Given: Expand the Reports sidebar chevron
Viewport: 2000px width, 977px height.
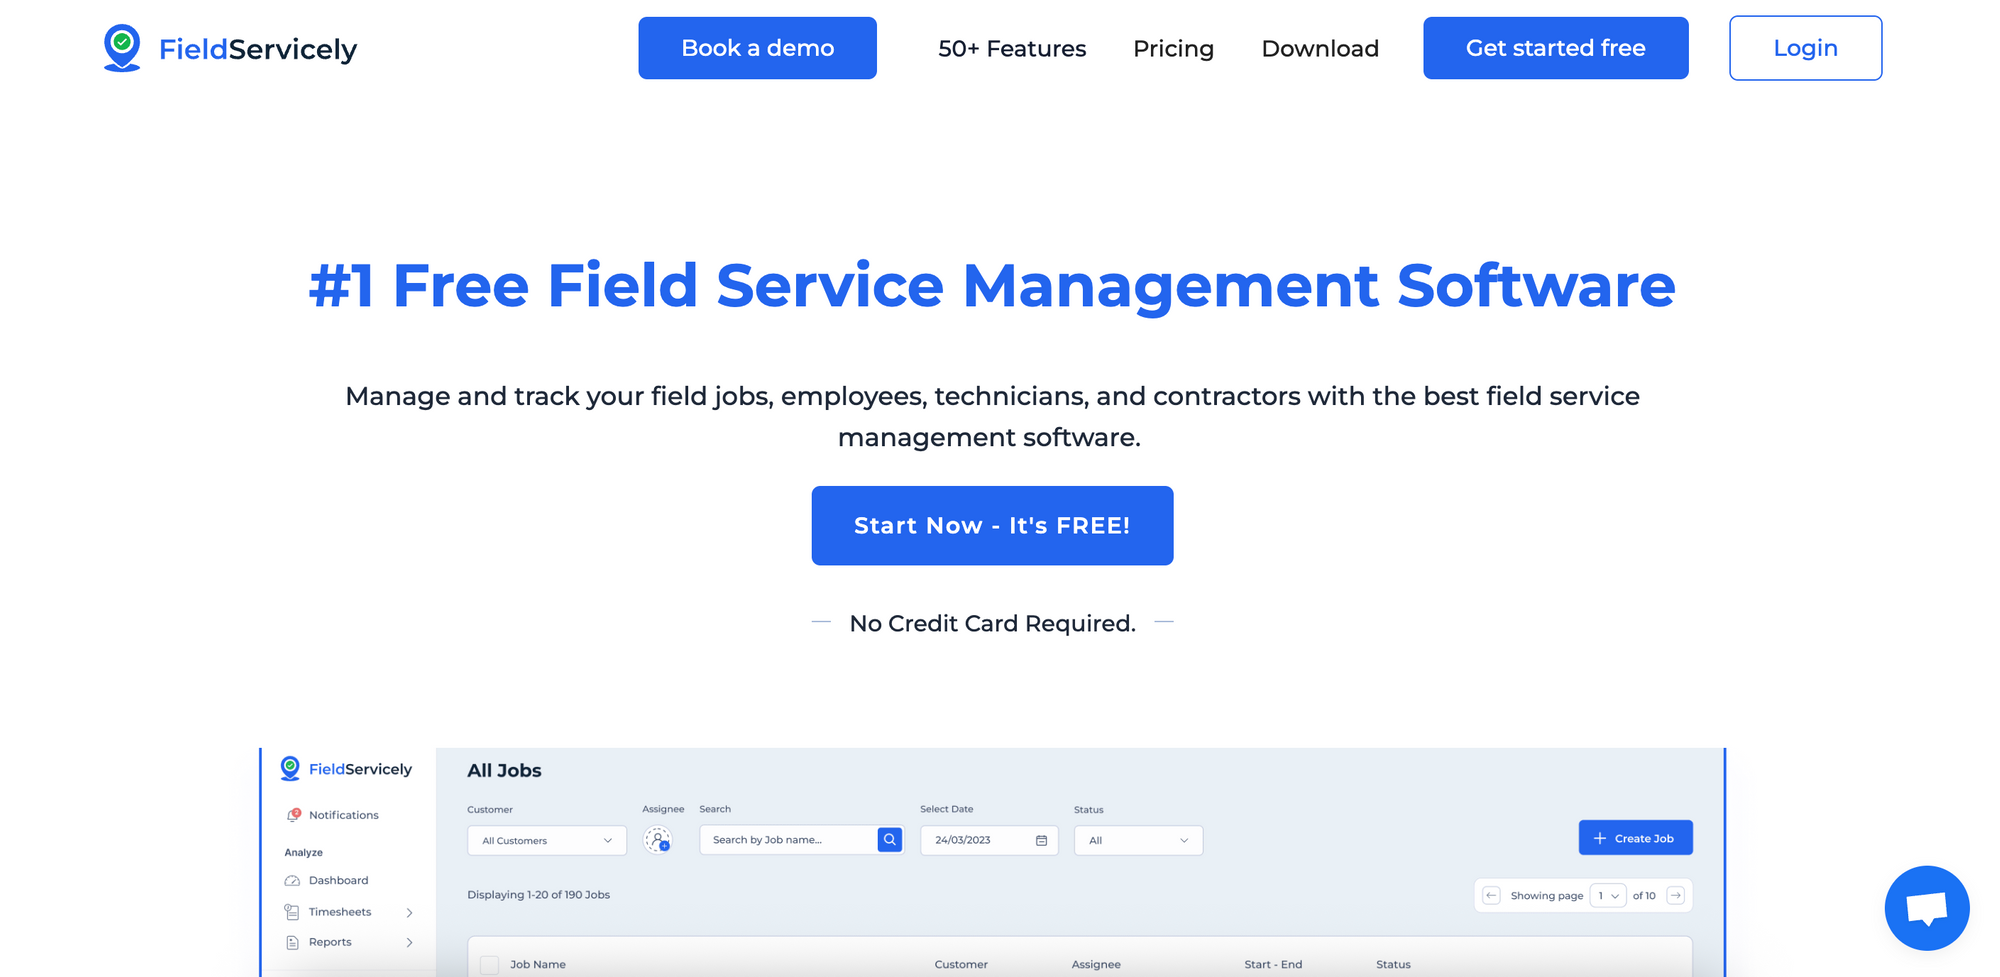Looking at the screenshot, I should 409,942.
